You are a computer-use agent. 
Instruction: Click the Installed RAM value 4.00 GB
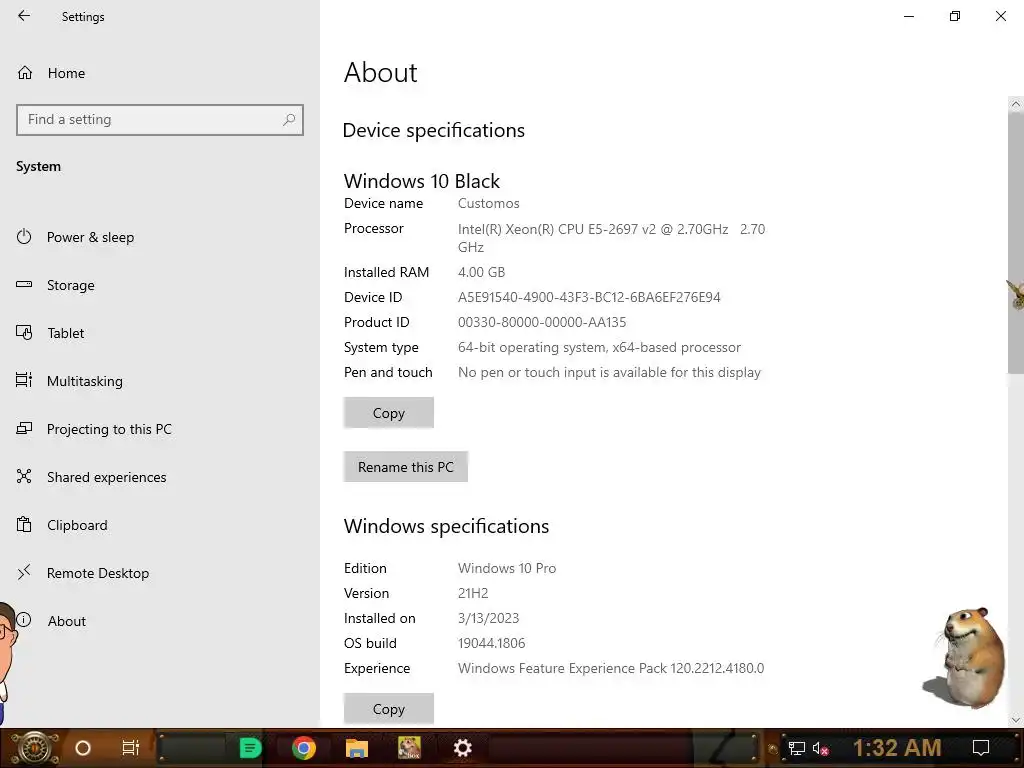click(x=481, y=272)
